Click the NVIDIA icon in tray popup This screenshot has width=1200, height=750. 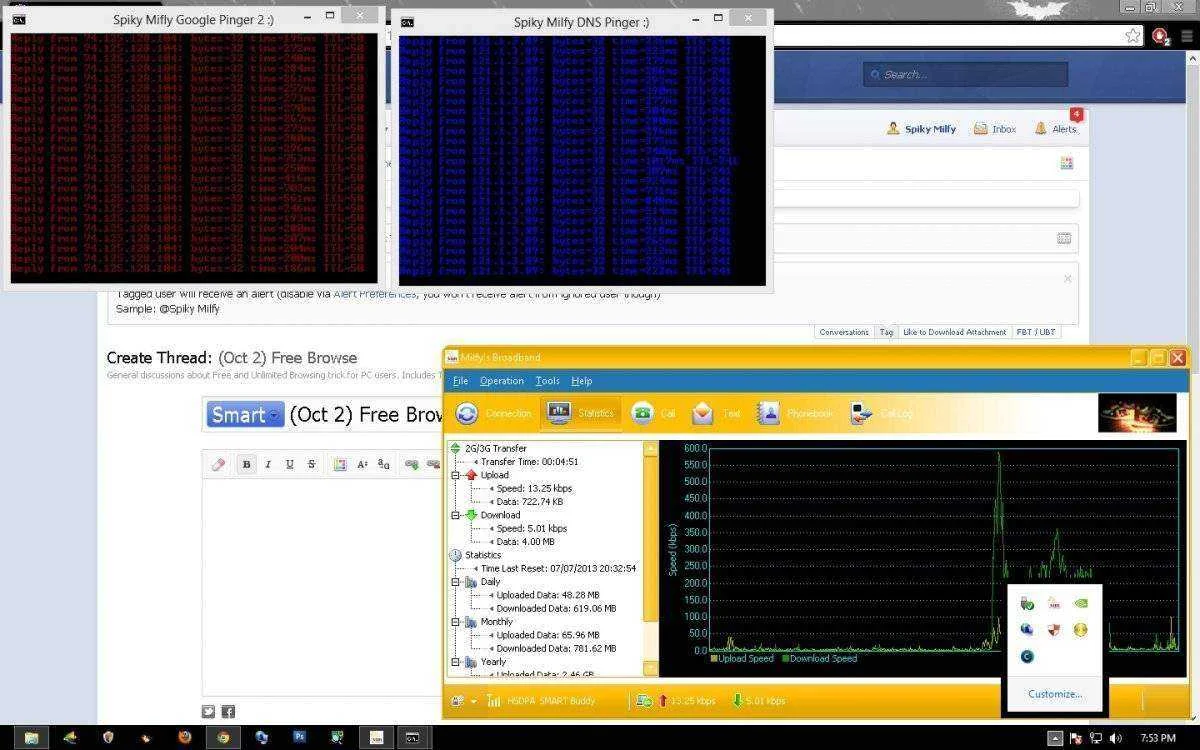1081,603
